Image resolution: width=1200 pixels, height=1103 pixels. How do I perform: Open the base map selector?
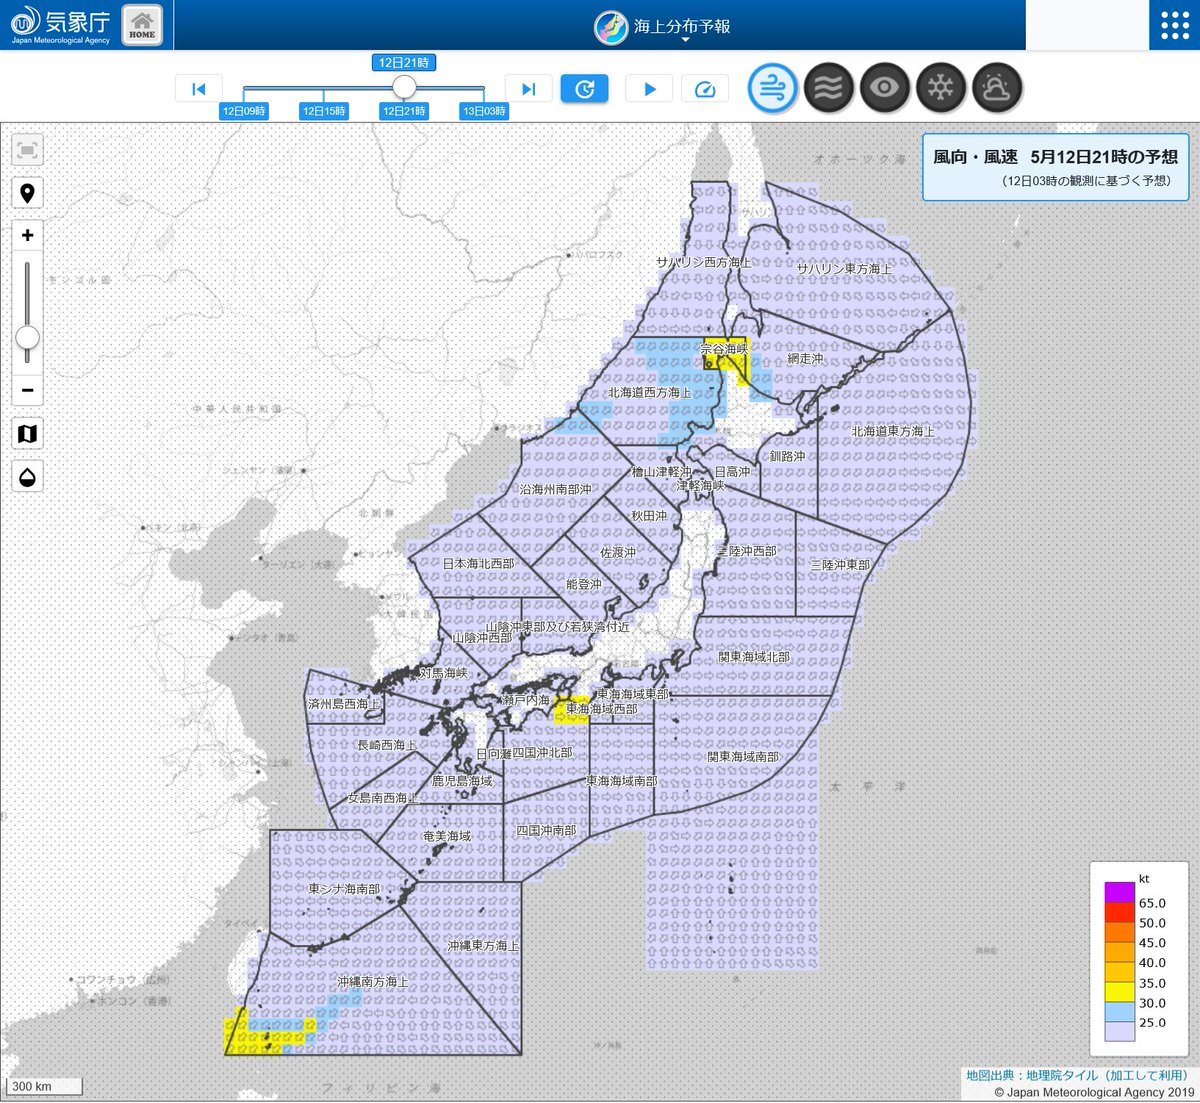[28, 433]
